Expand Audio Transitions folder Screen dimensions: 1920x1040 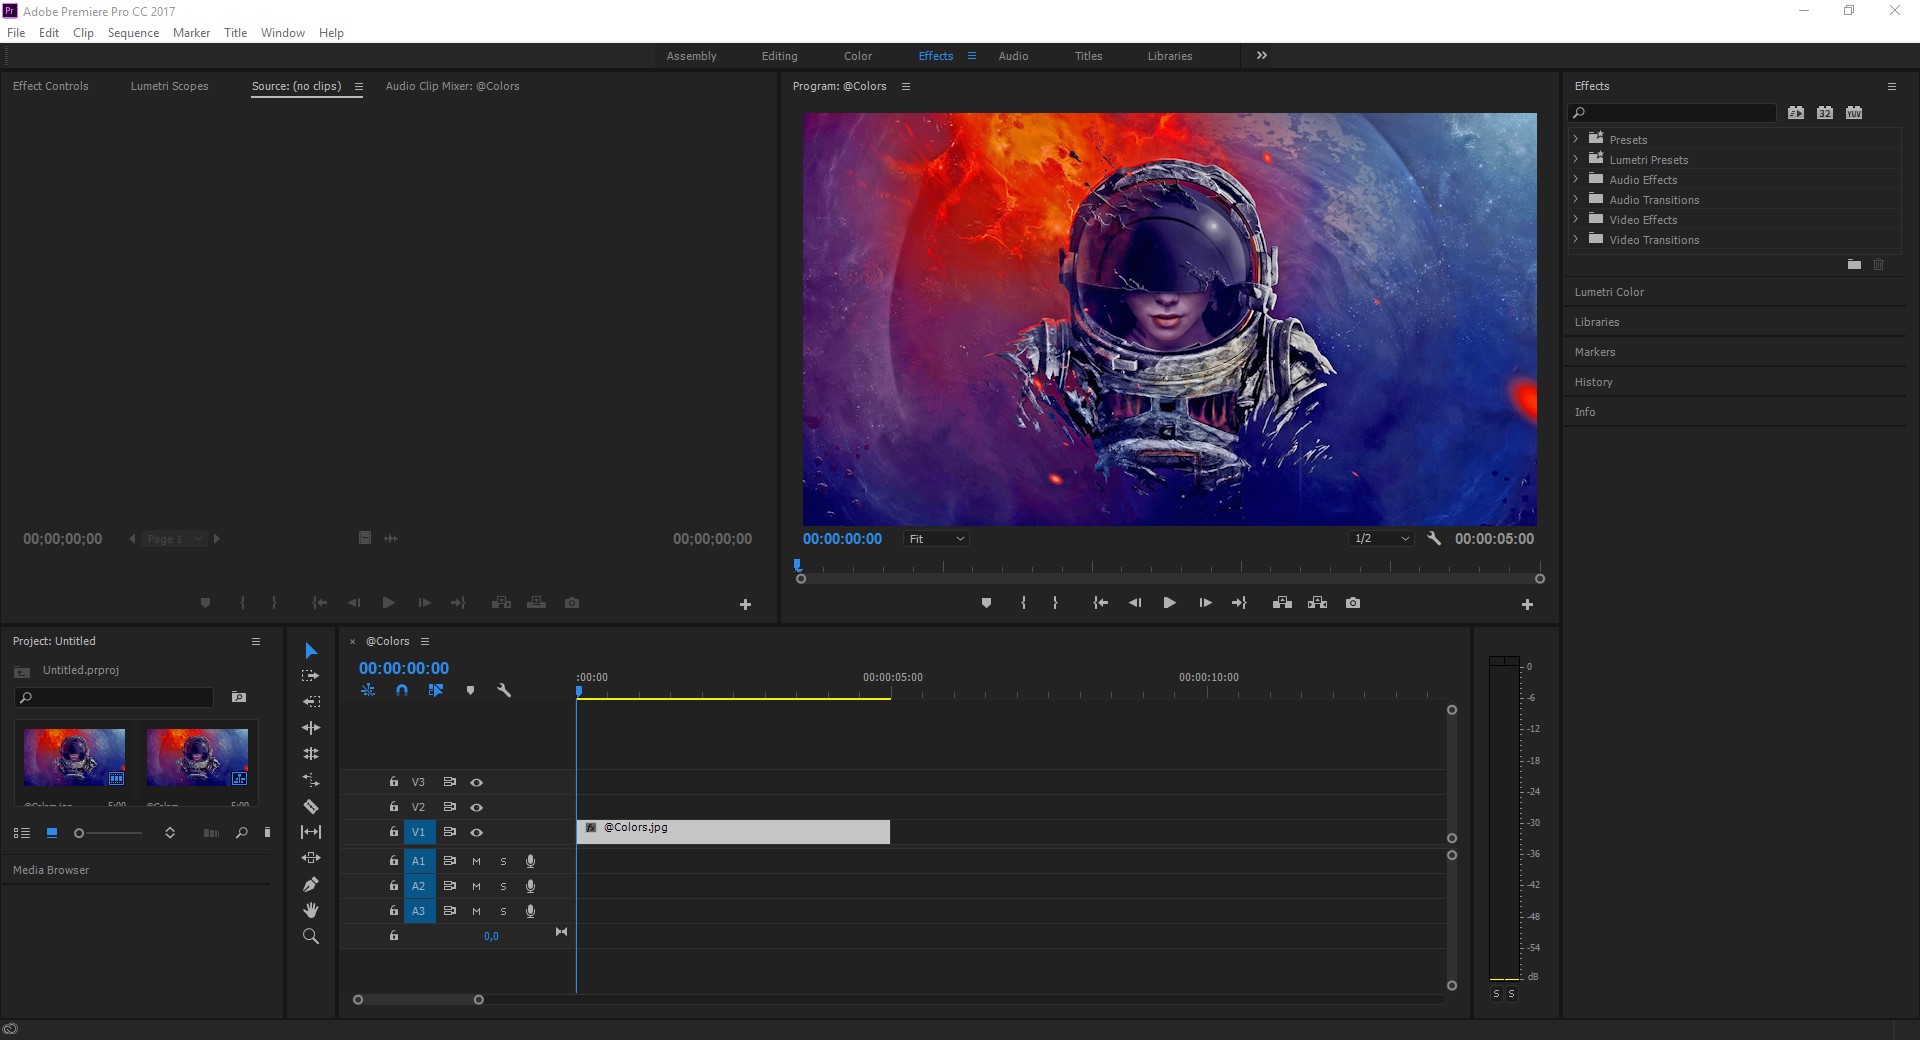[1576, 199]
